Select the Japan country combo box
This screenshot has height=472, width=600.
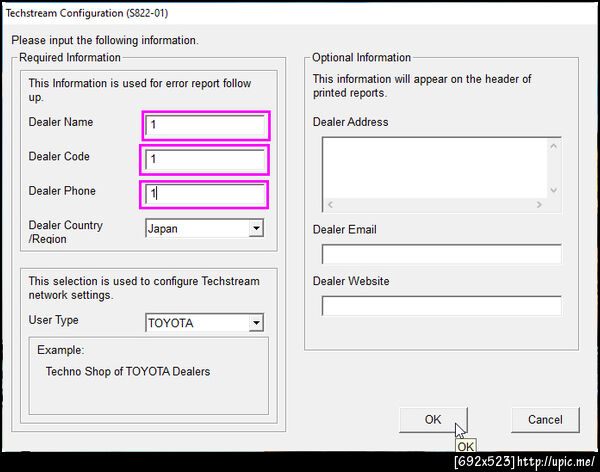(204, 229)
